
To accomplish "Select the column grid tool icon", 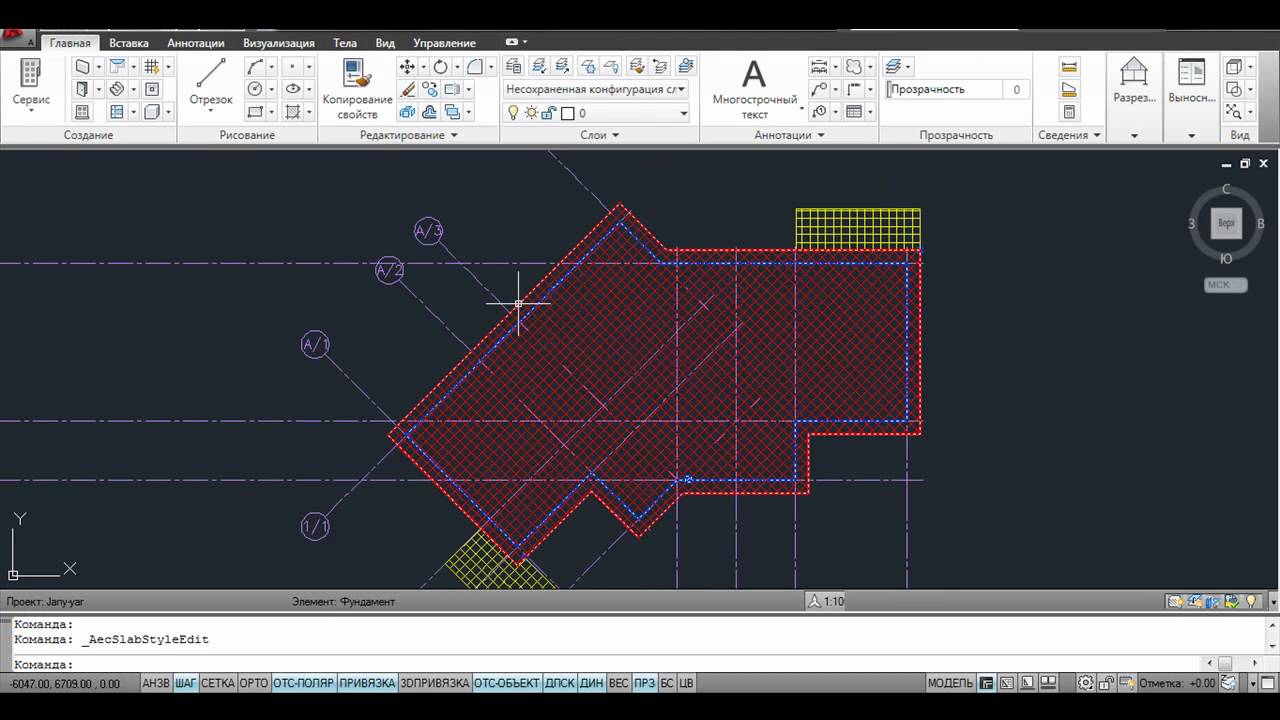I will click(151, 67).
